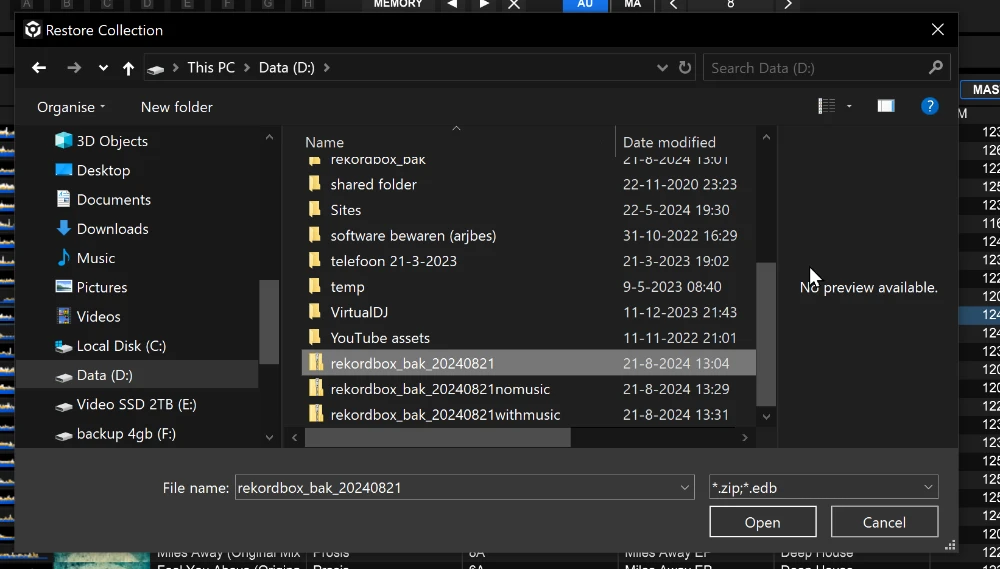The height and width of the screenshot is (569, 1000).
Task: Open the view options dropdown arrow
Action: 849,107
